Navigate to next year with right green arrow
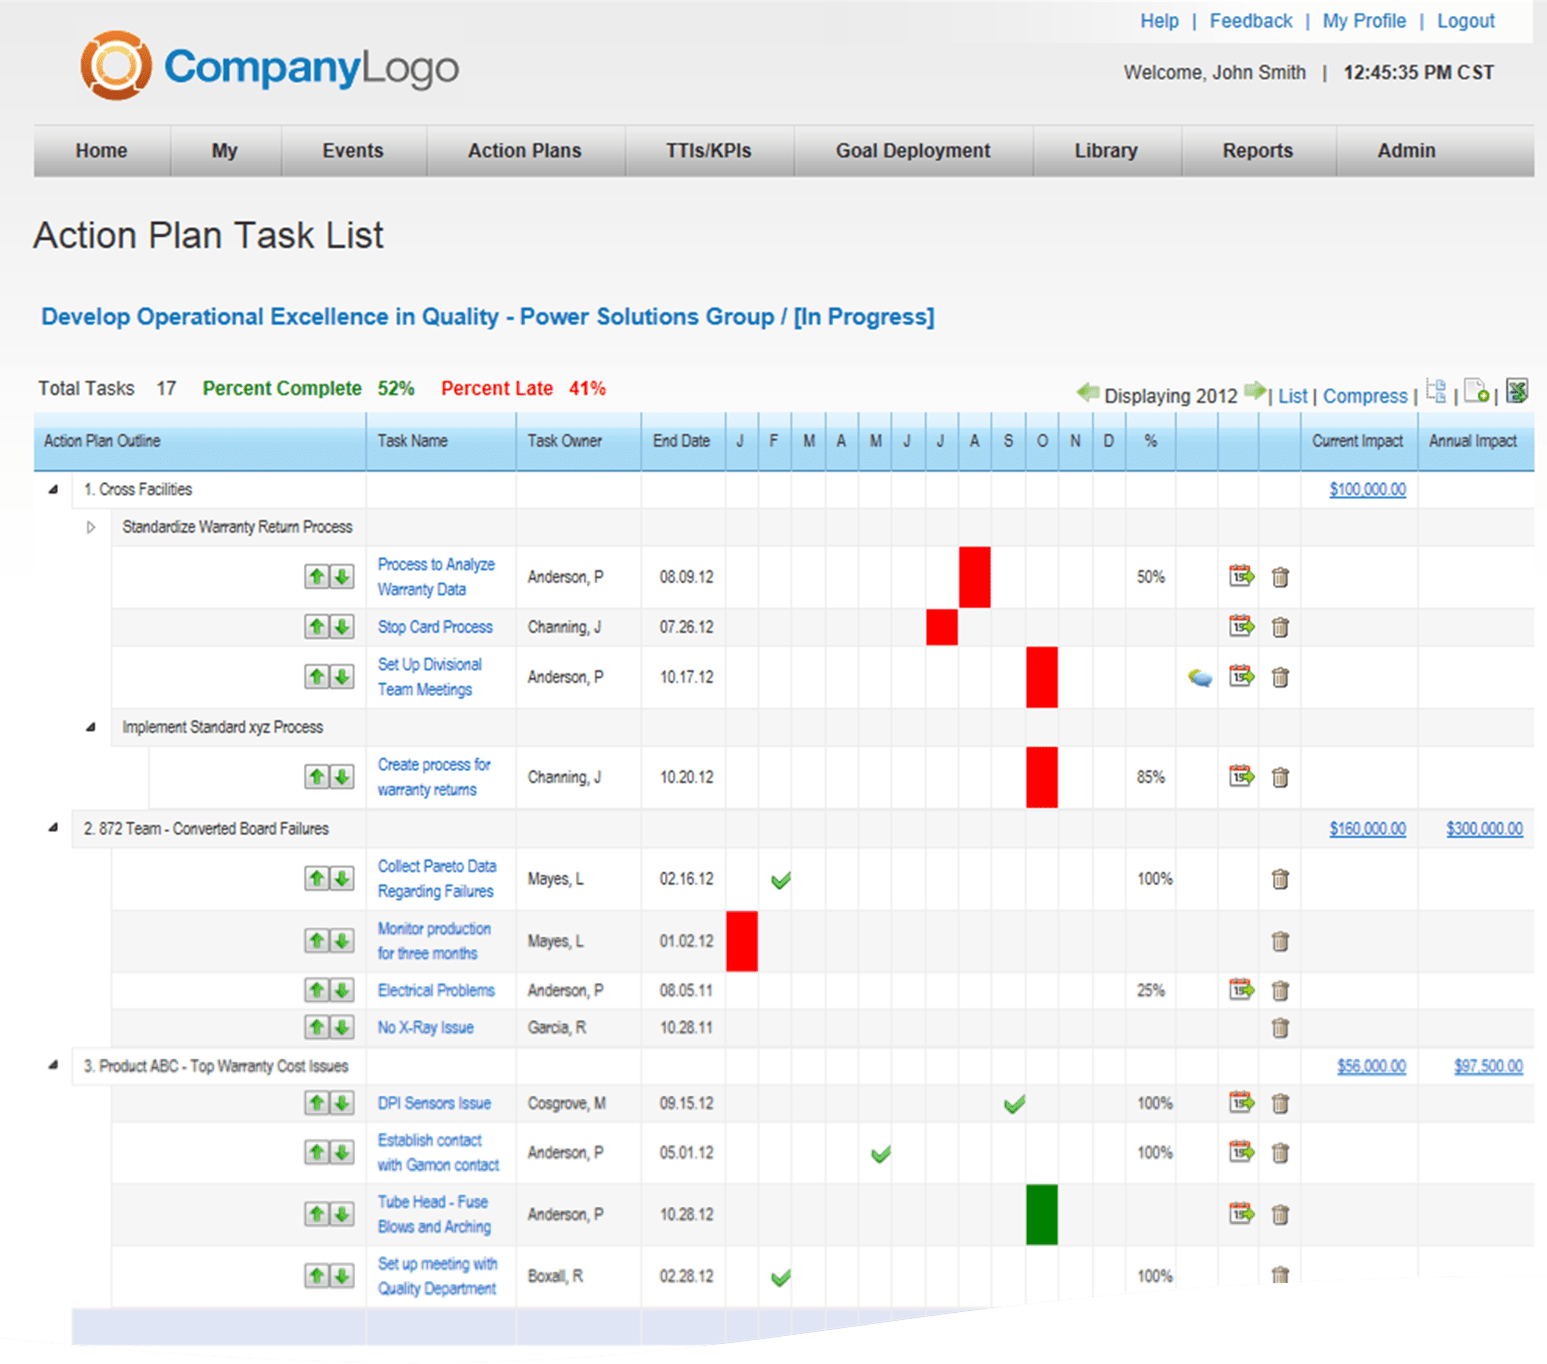The width and height of the screenshot is (1547, 1364). click(x=1255, y=393)
